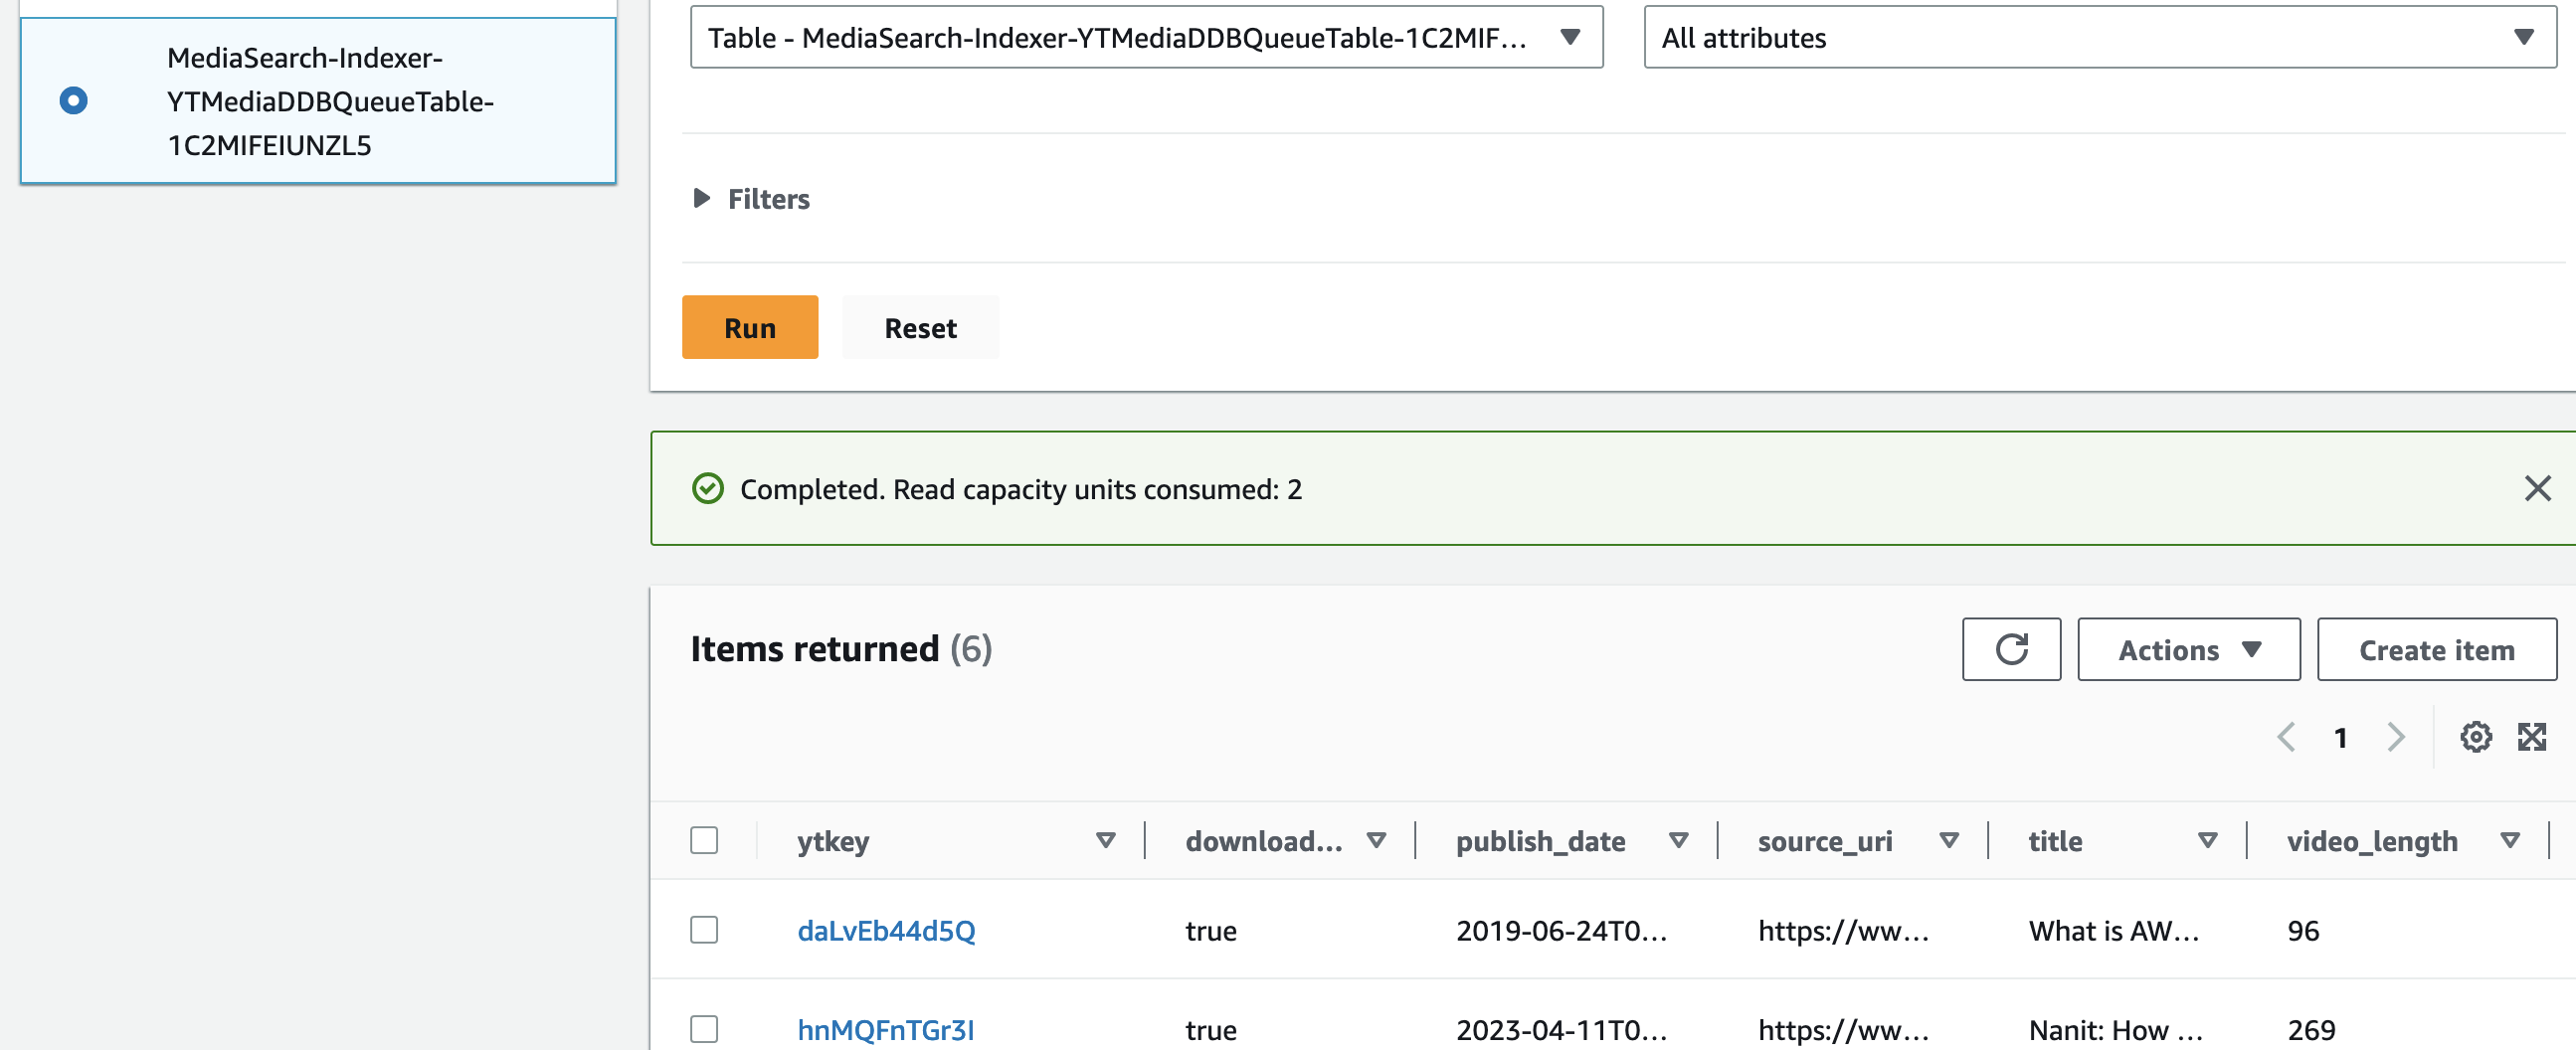Open the daLvEb44d5Q item link
2576x1050 pixels.
(886, 931)
